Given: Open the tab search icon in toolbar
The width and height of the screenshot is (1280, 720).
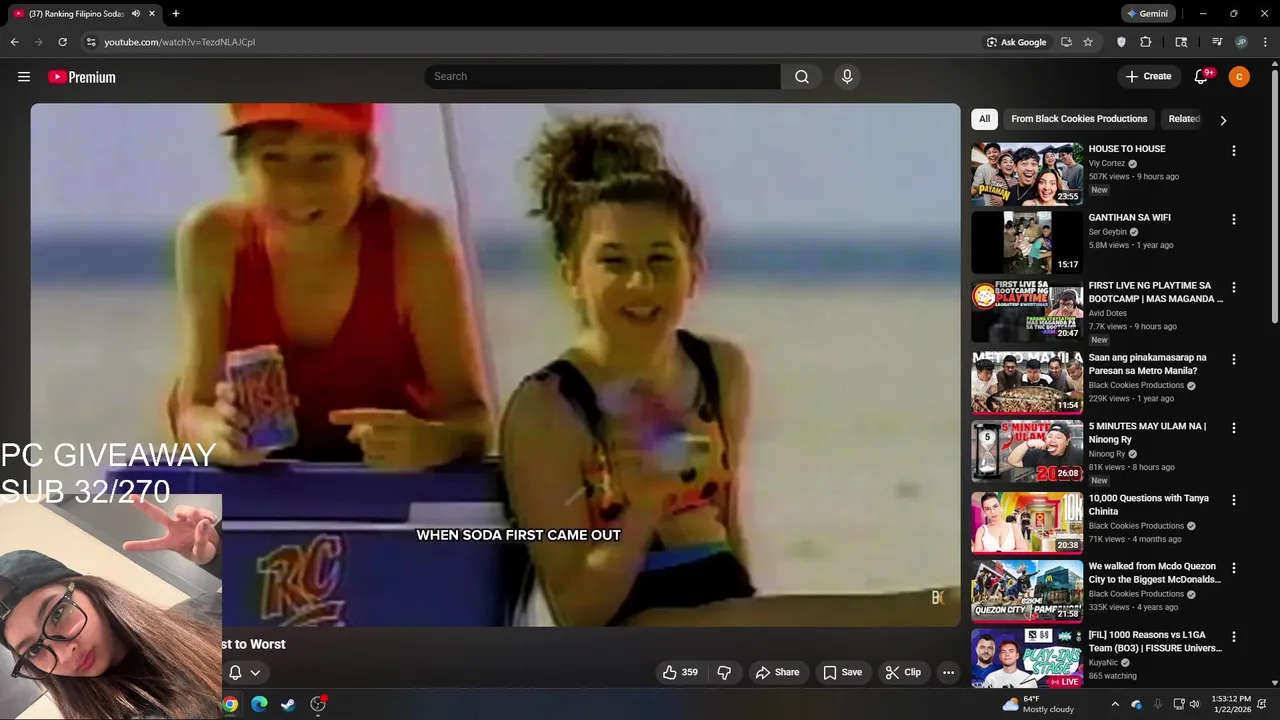Looking at the screenshot, I should (1181, 42).
